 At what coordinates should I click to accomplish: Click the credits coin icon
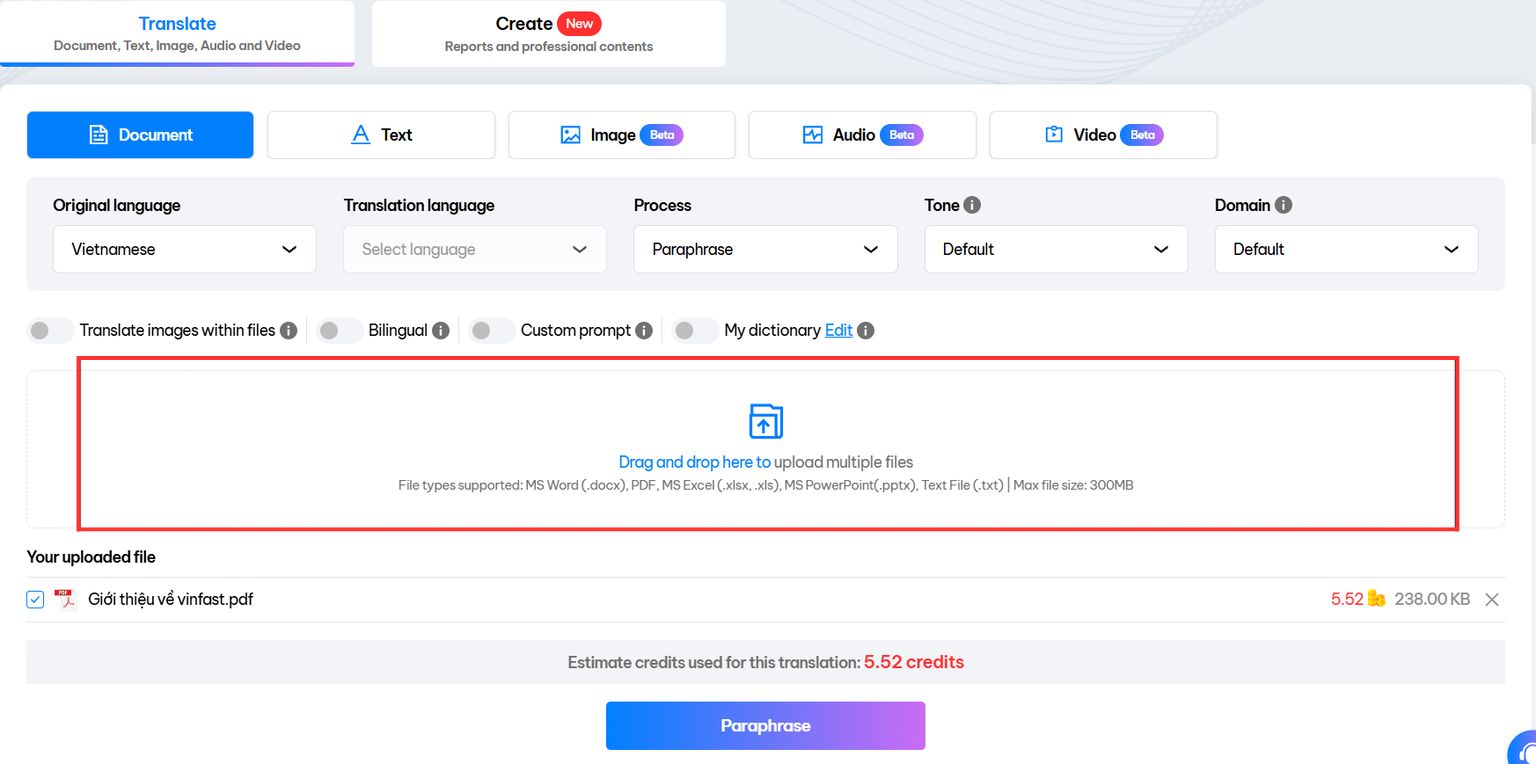click(x=1376, y=599)
